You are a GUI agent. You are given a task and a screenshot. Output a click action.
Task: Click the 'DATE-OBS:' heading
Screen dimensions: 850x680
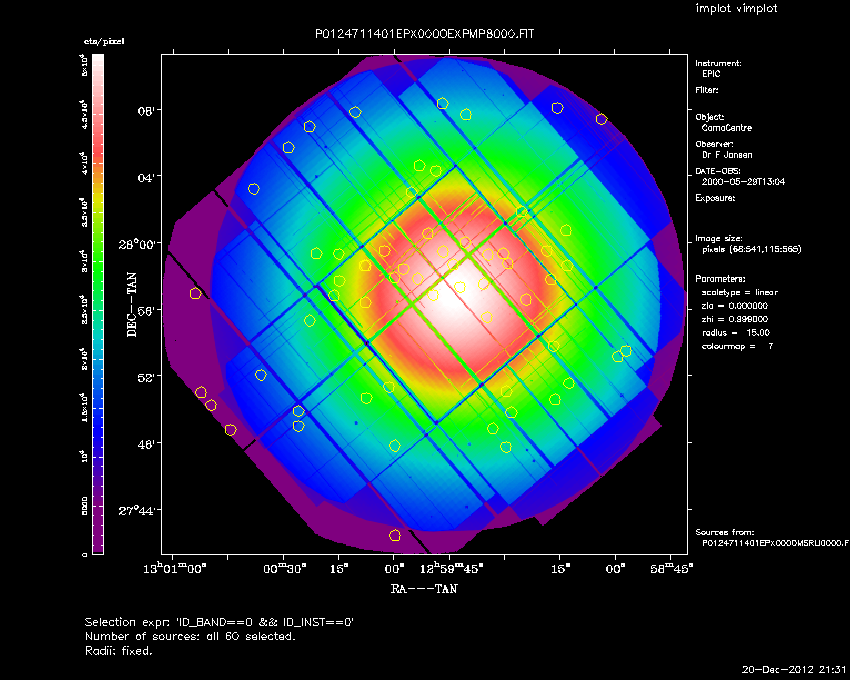[717, 171]
